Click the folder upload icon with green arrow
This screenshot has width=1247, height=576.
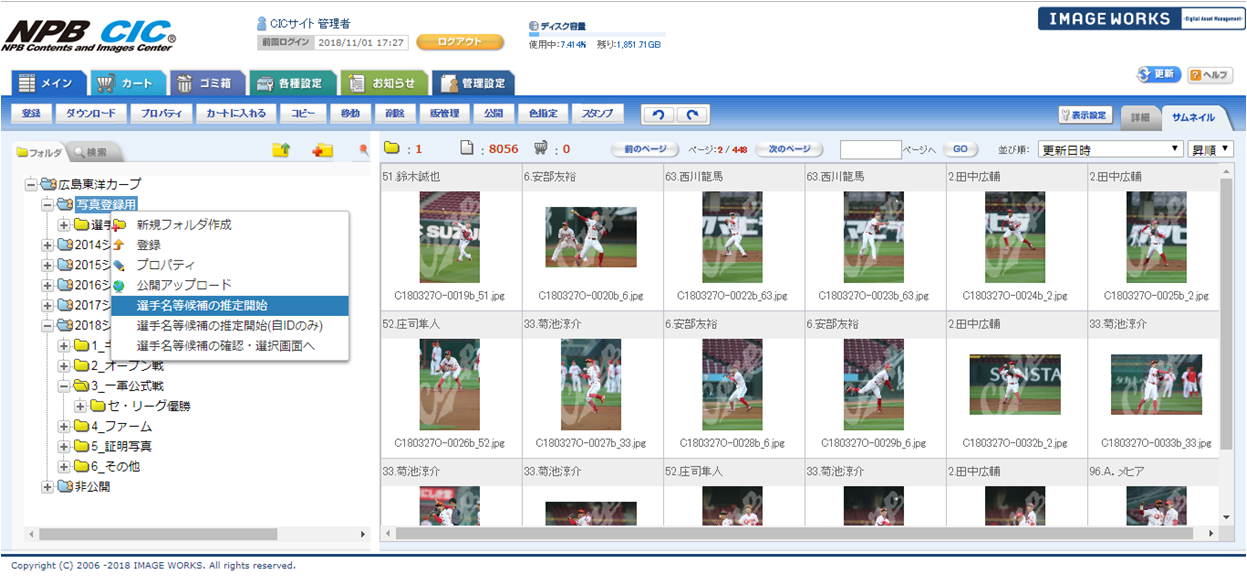point(282,150)
